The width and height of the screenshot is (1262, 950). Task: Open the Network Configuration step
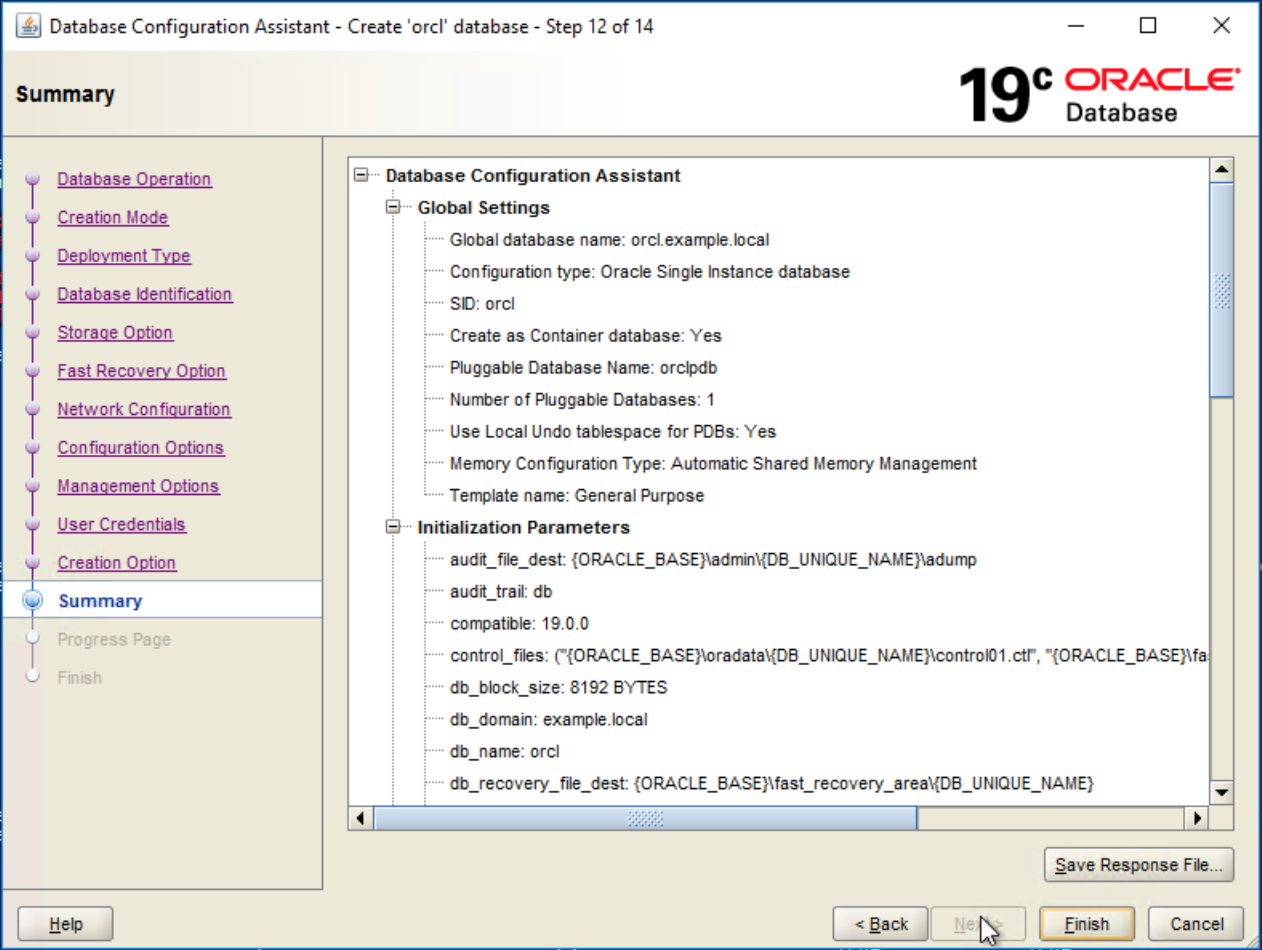click(144, 409)
